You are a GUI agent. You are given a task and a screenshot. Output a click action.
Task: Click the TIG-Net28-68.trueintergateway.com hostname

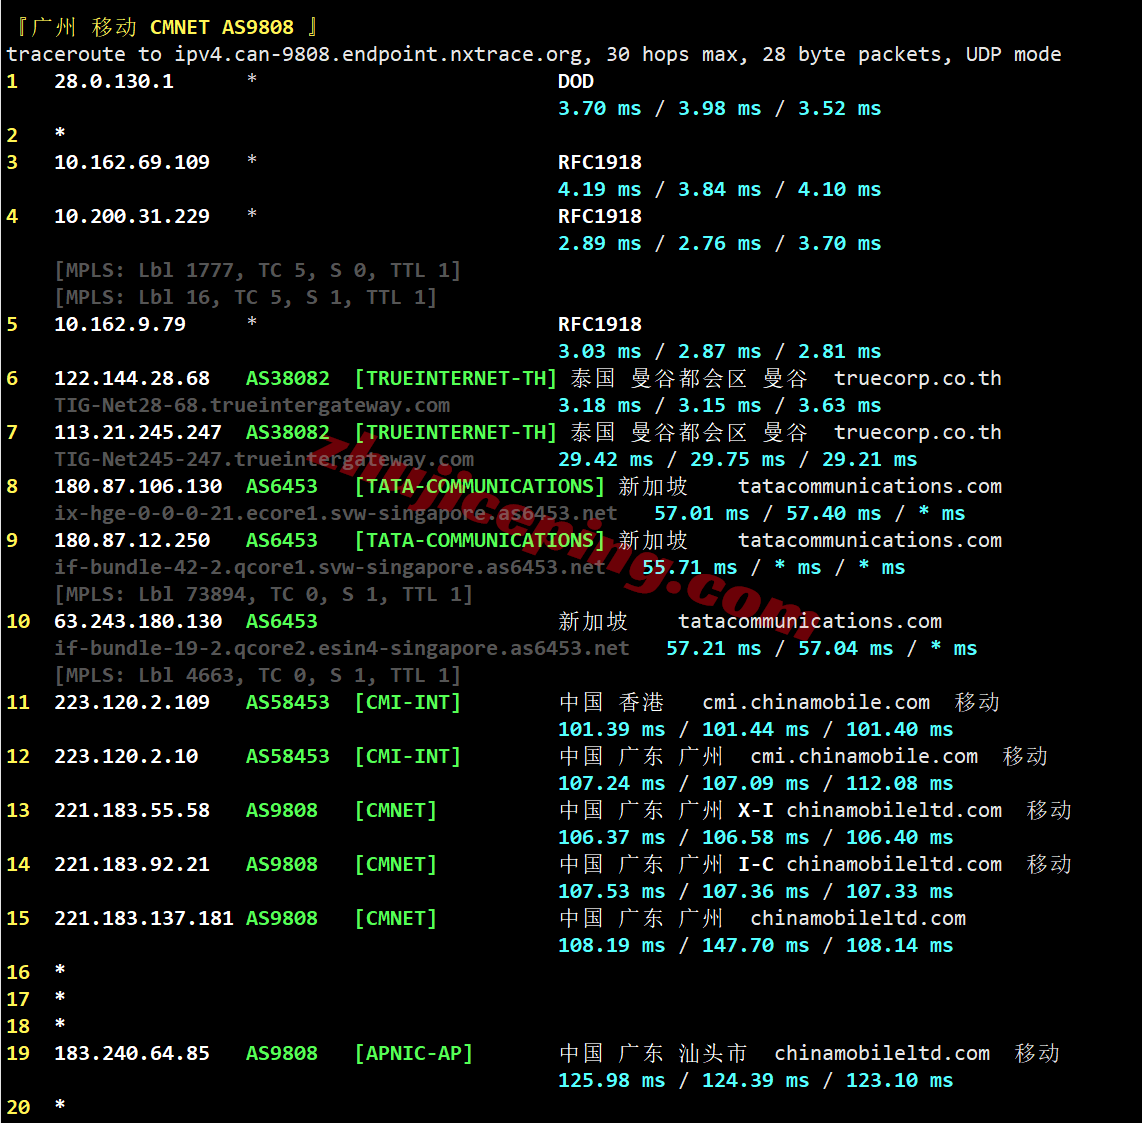point(252,406)
